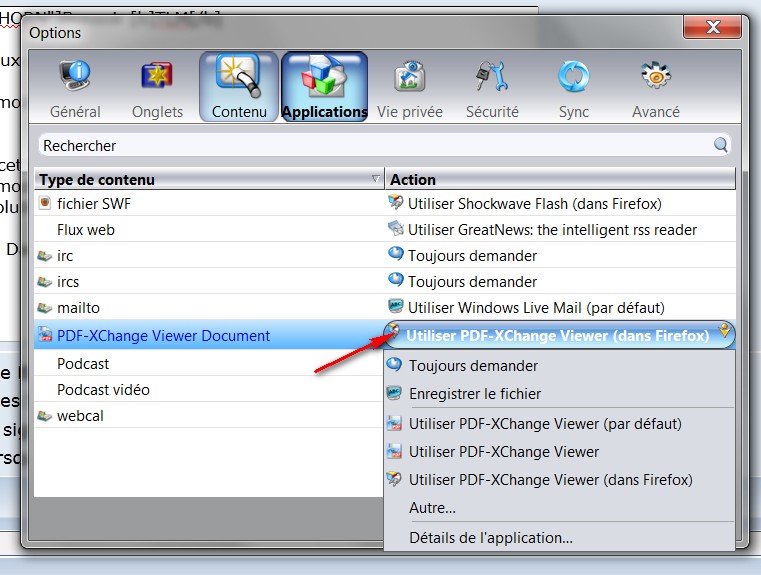Screen dimensions: 761x575
Task: Click the fichier SWF icon
Action: click(45, 203)
